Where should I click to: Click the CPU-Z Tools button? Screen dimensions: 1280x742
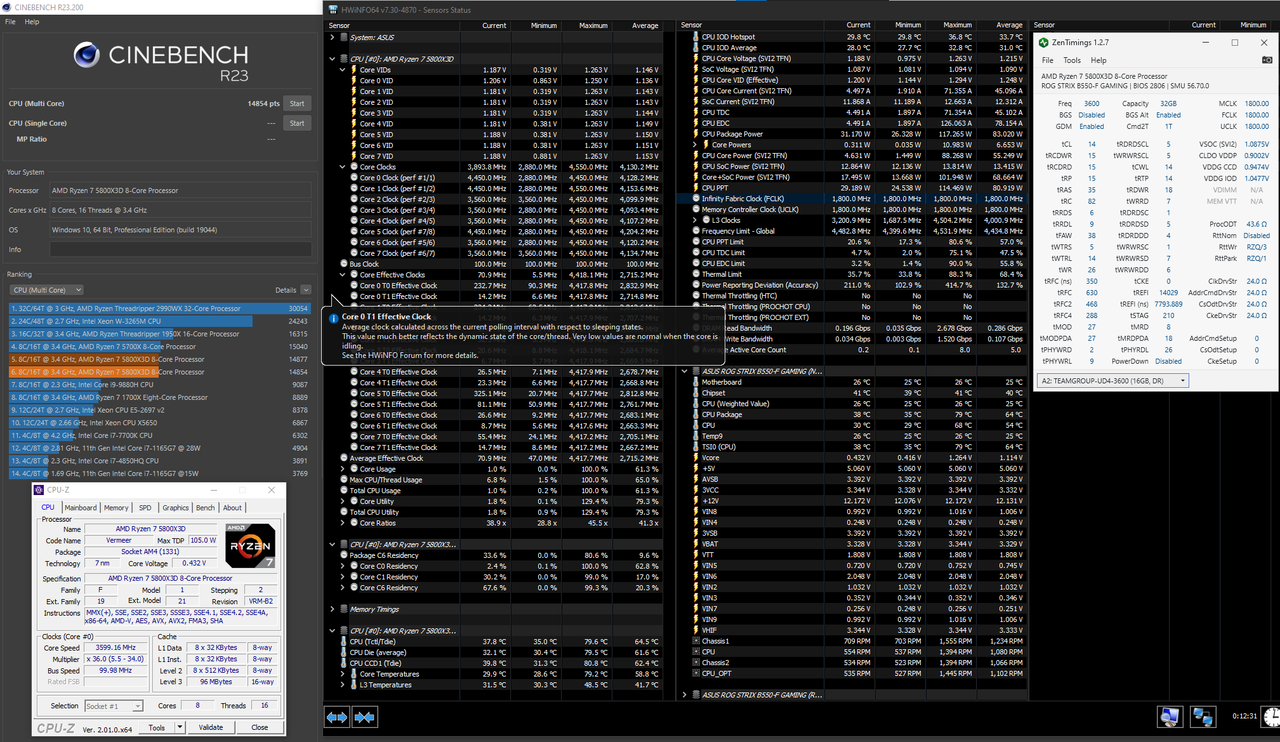[157, 727]
